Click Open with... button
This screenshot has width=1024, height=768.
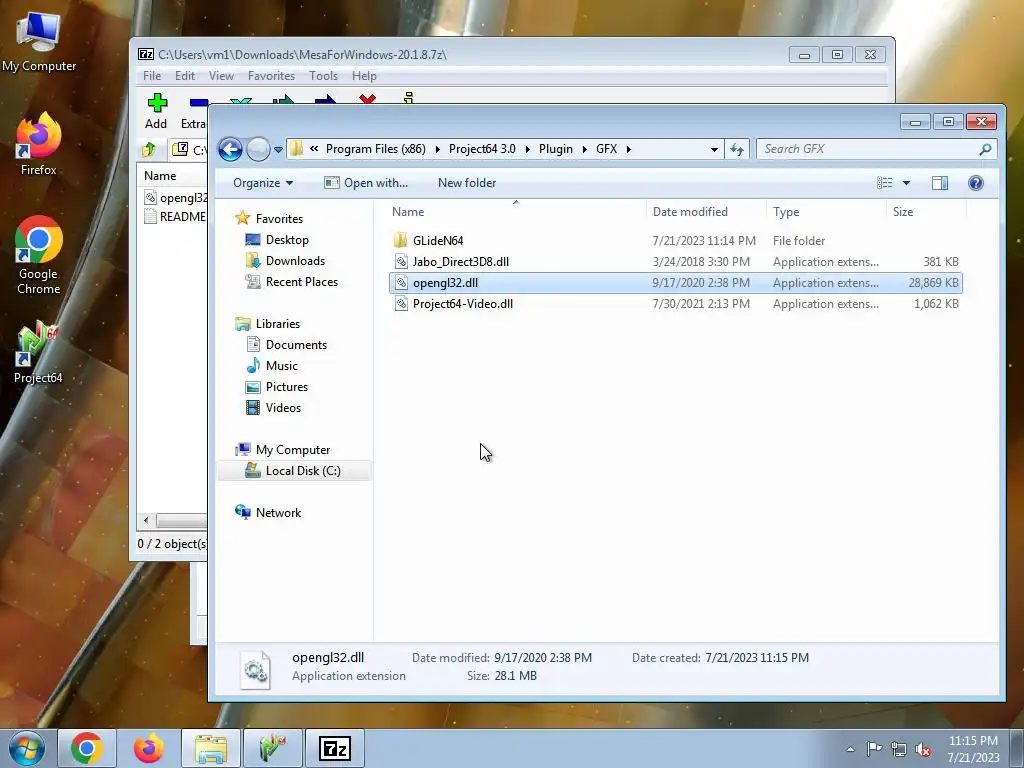pos(366,183)
